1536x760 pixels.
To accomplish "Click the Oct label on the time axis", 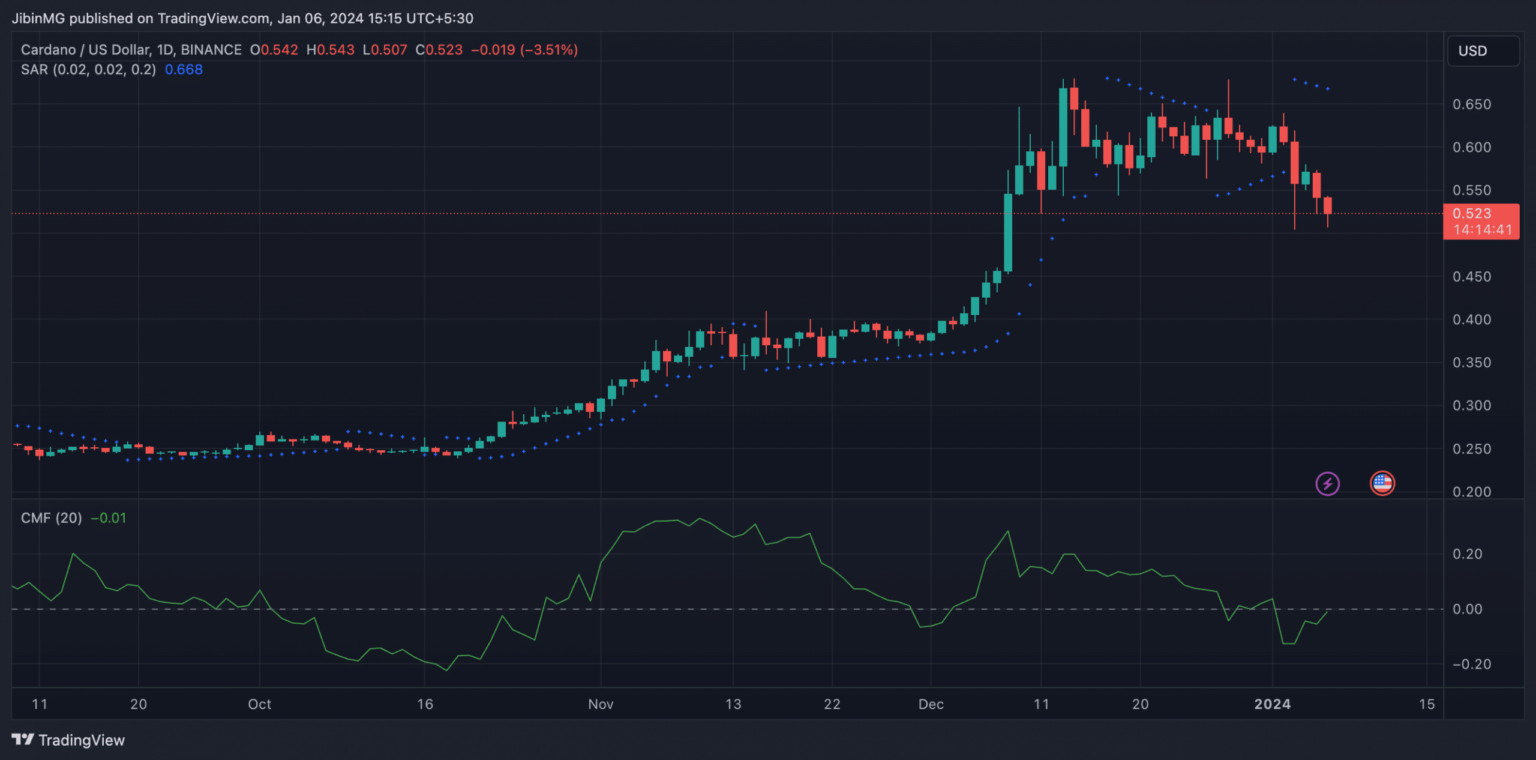I will [x=259, y=704].
